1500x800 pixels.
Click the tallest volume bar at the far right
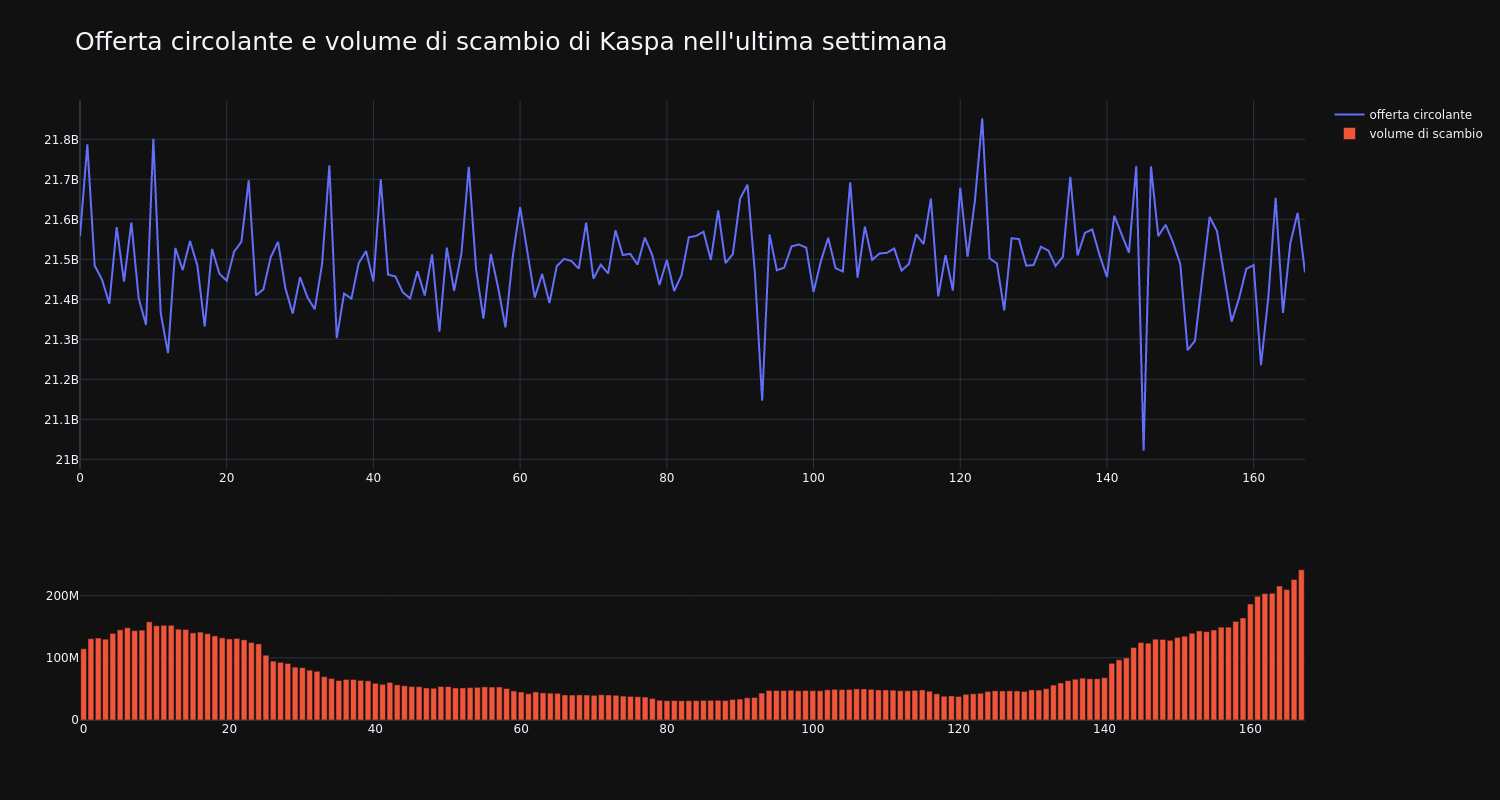tap(1301, 645)
